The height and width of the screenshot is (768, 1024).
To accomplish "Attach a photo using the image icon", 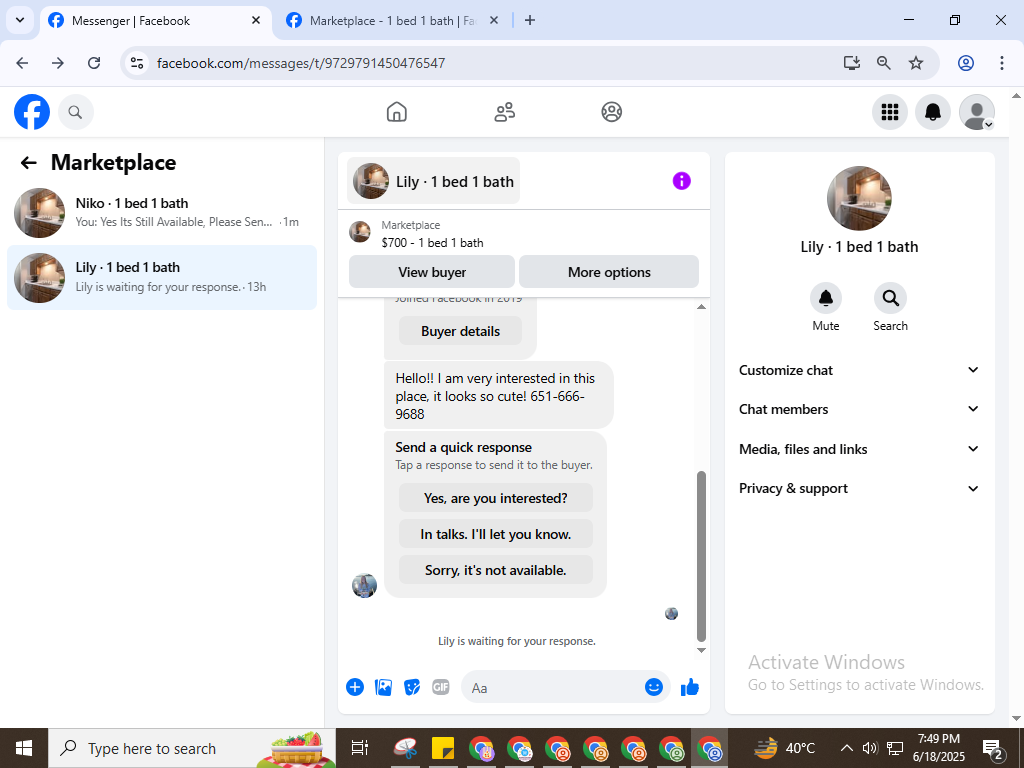I will tap(383, 687).
